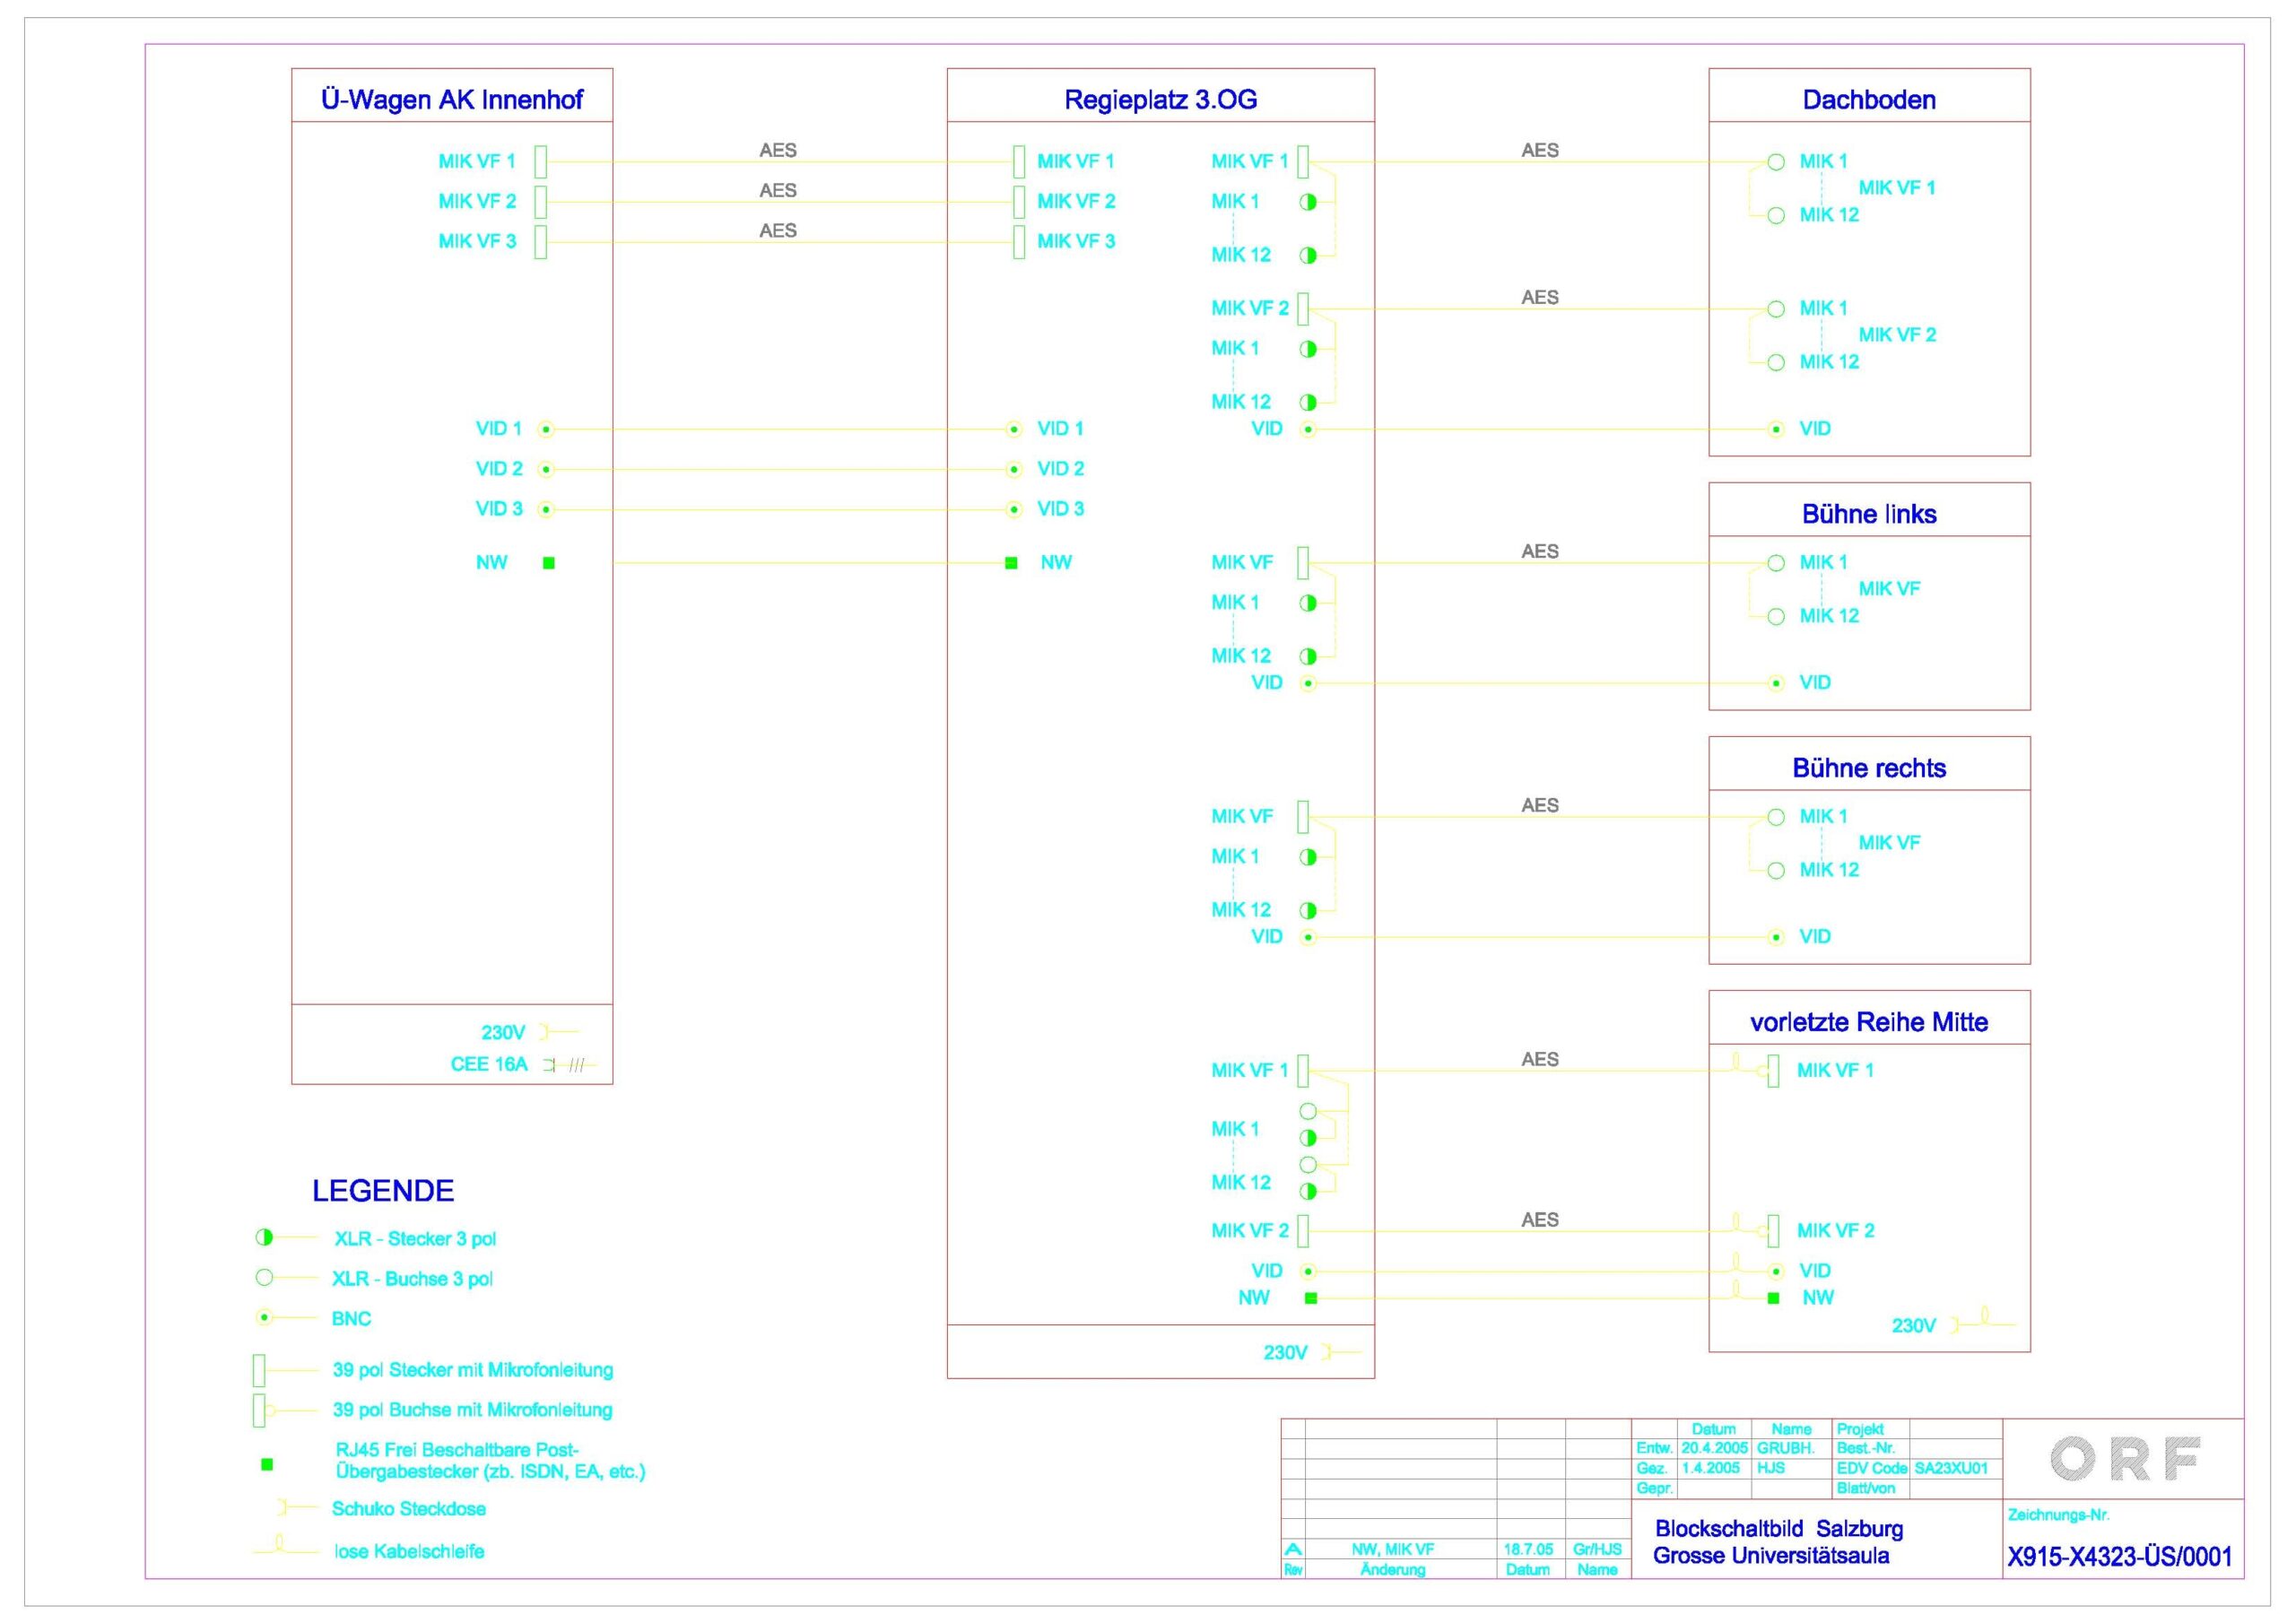This screenshot has width=2296, height=1623.
Task: Click the NW connector square in Ü-Wagen block
Action: (548, 563)
